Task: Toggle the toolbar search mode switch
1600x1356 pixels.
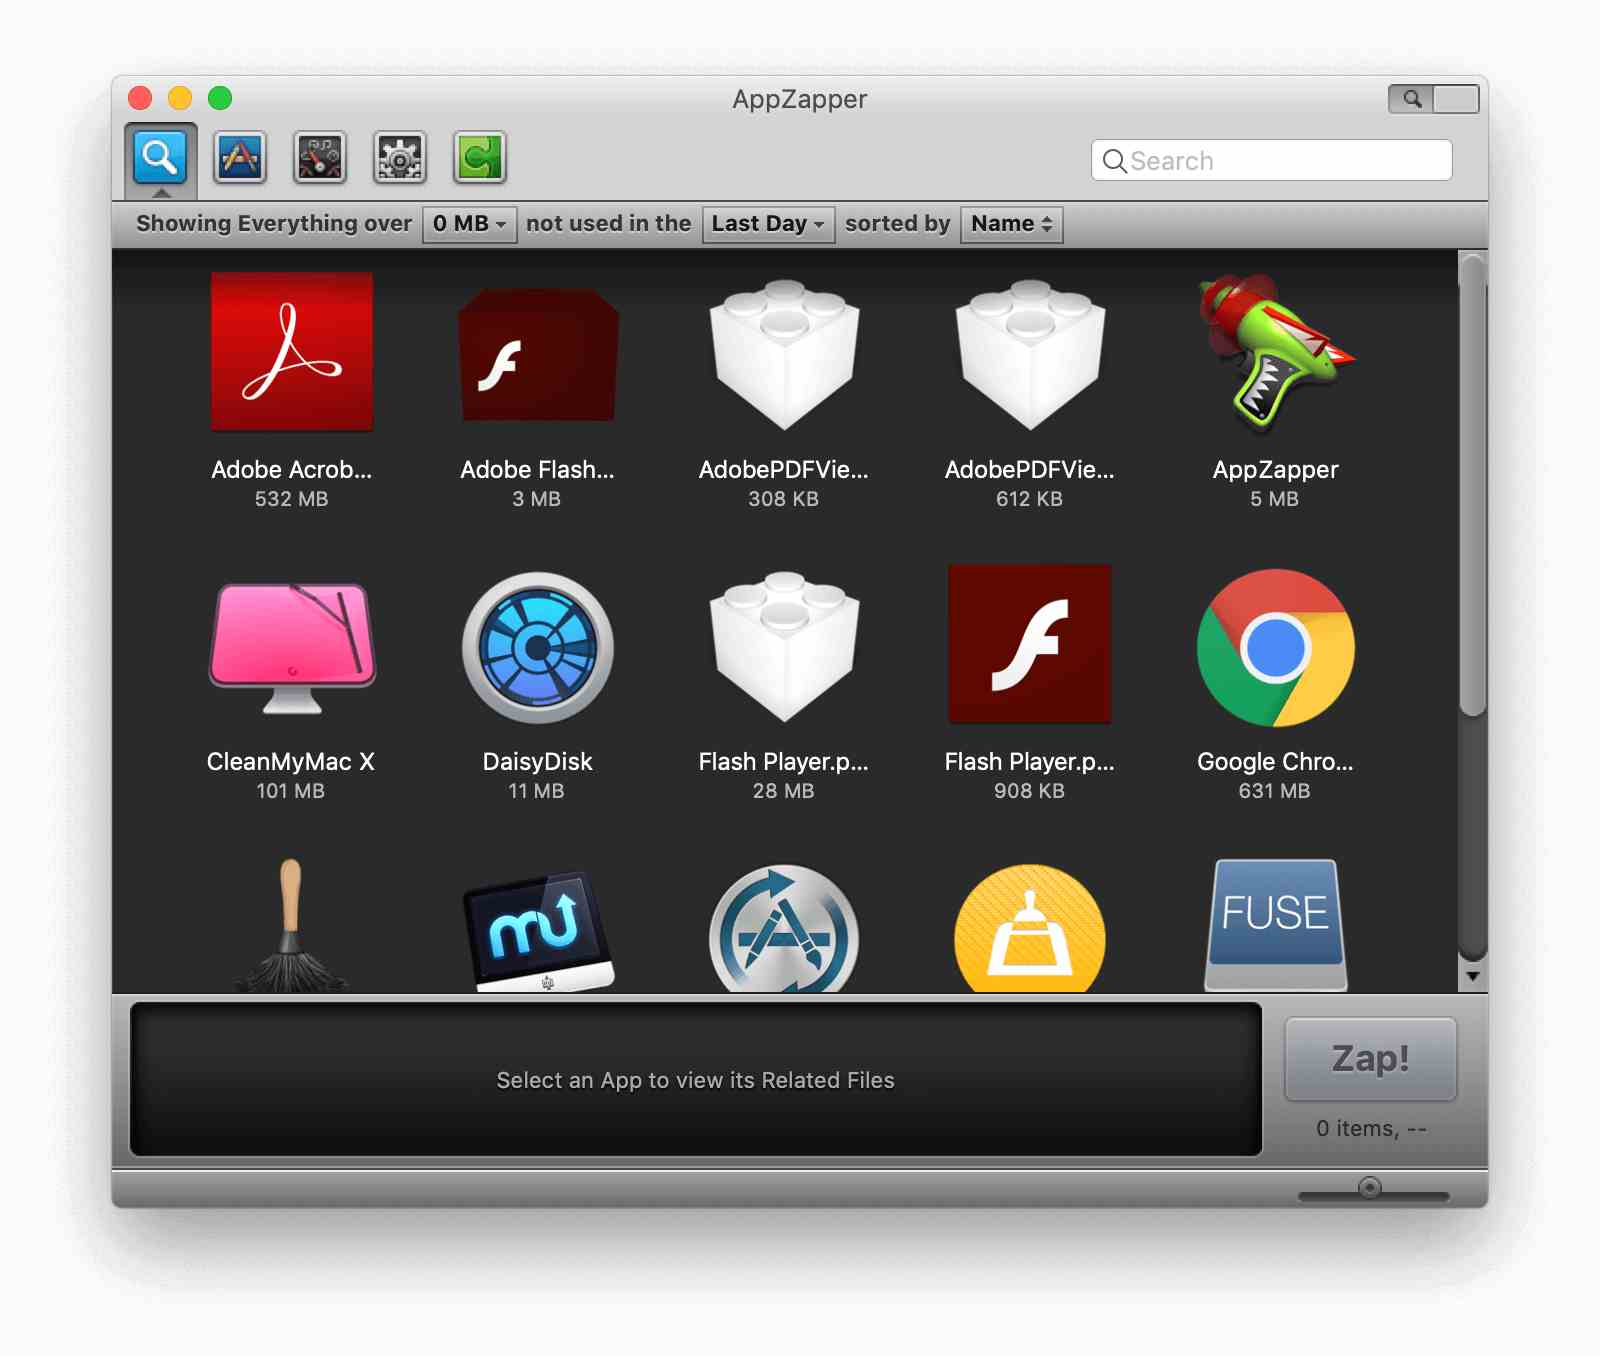Action: 1434,99
